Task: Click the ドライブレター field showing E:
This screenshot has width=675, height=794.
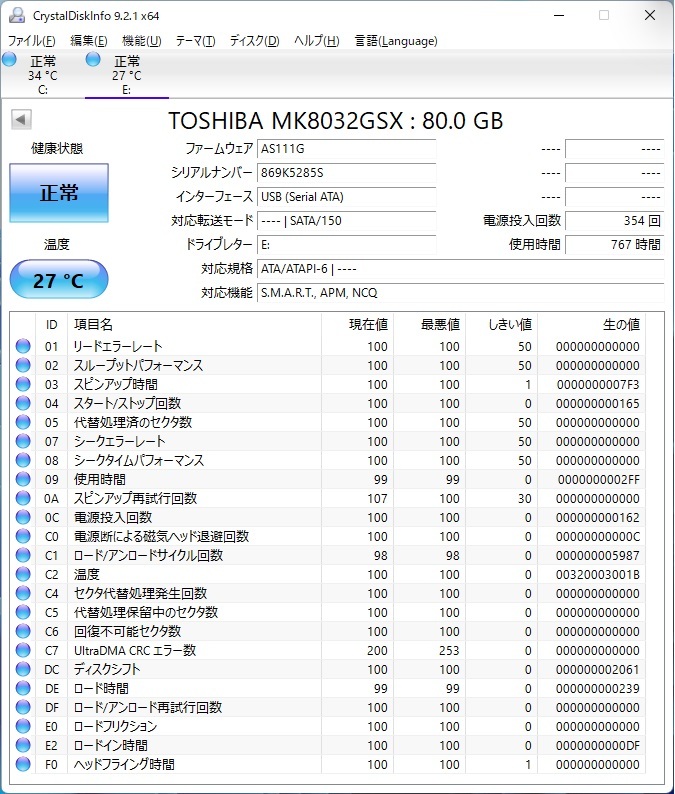Action: pyautogui.click(x=346, y=245)
